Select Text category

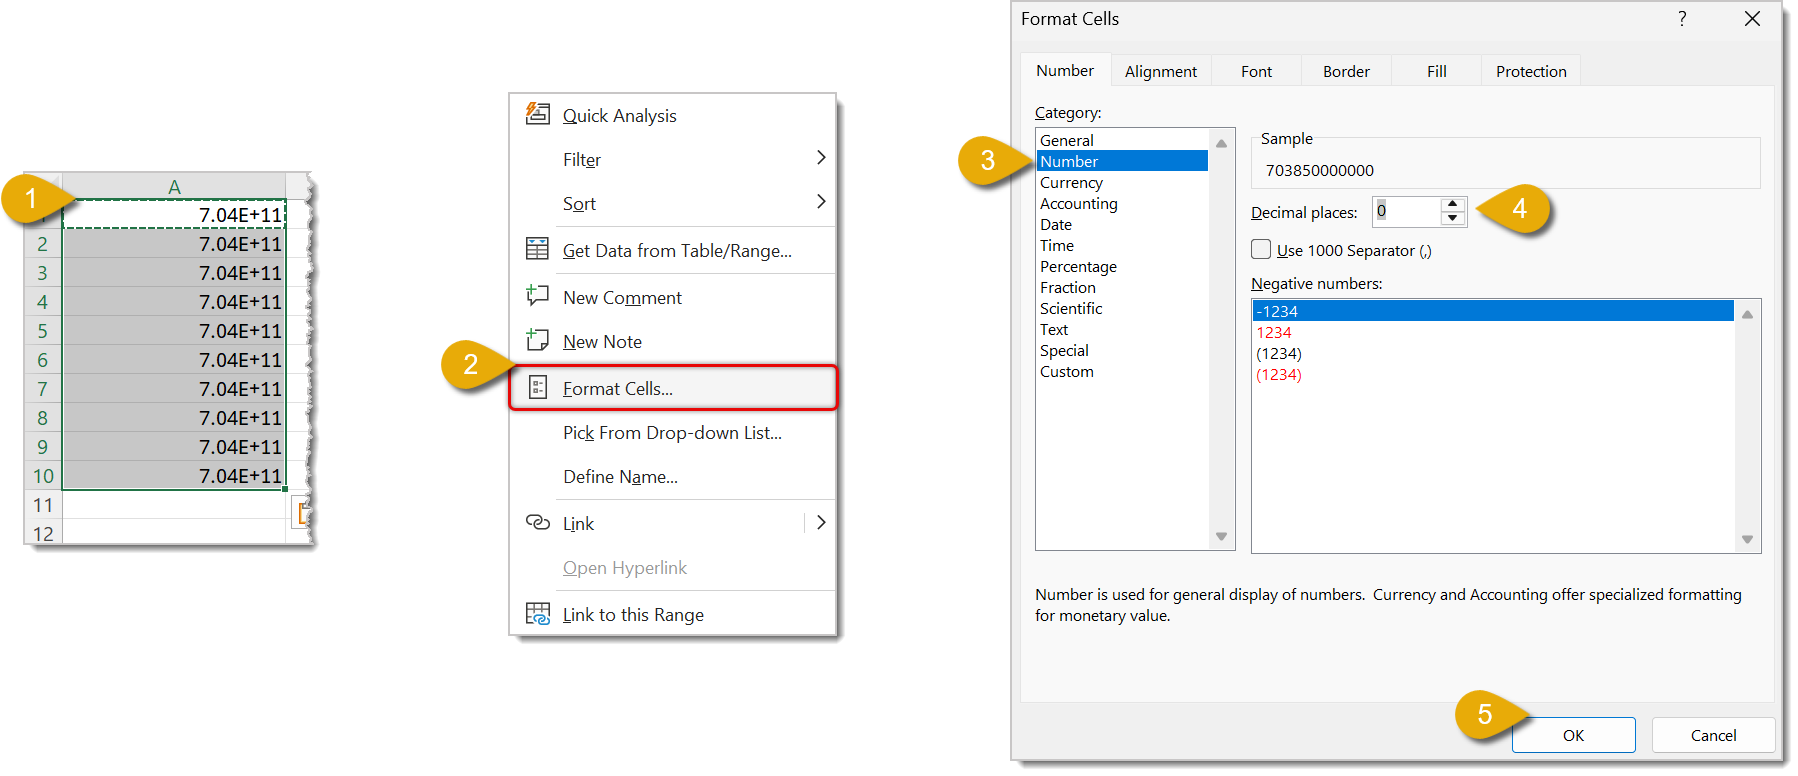1122,329
